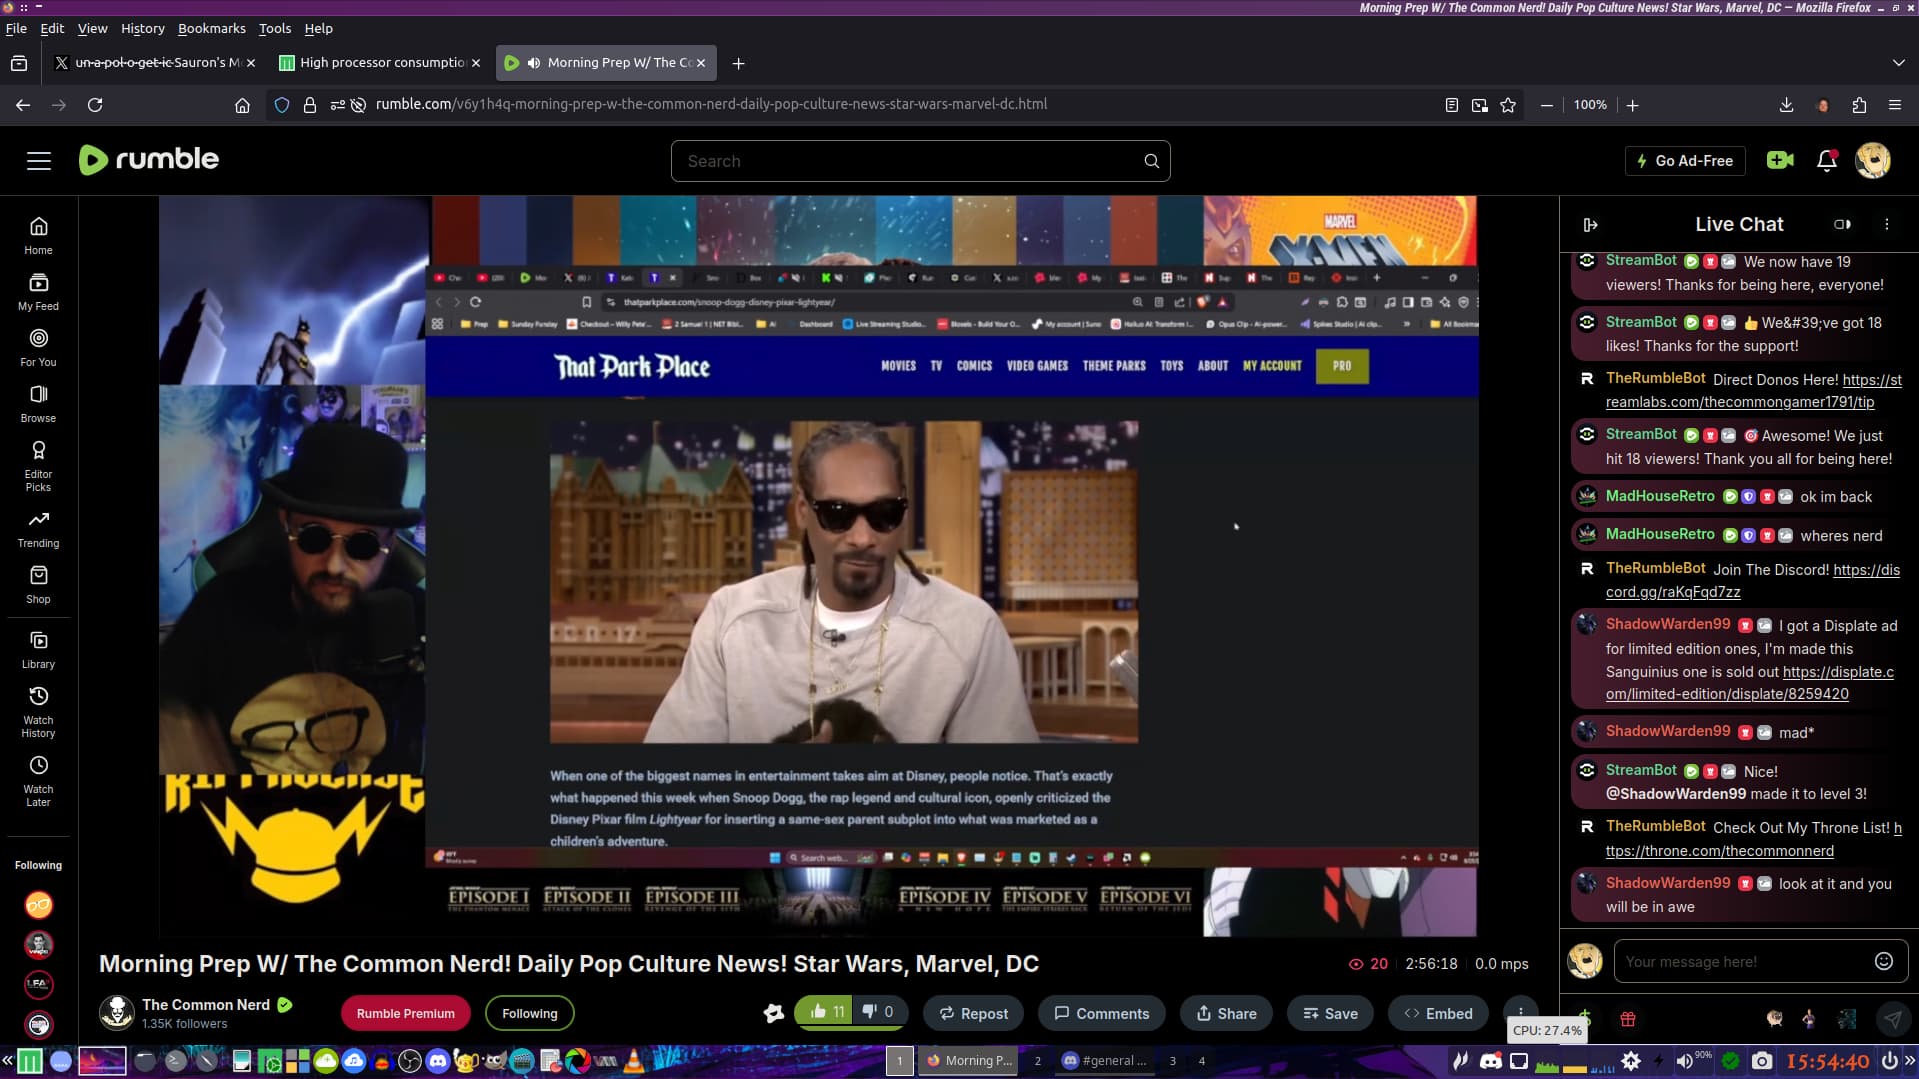The width and height of the screenshot is (1919, 1079).
Task: Open more options beside Embed button
Action: coord(1520,1011)
